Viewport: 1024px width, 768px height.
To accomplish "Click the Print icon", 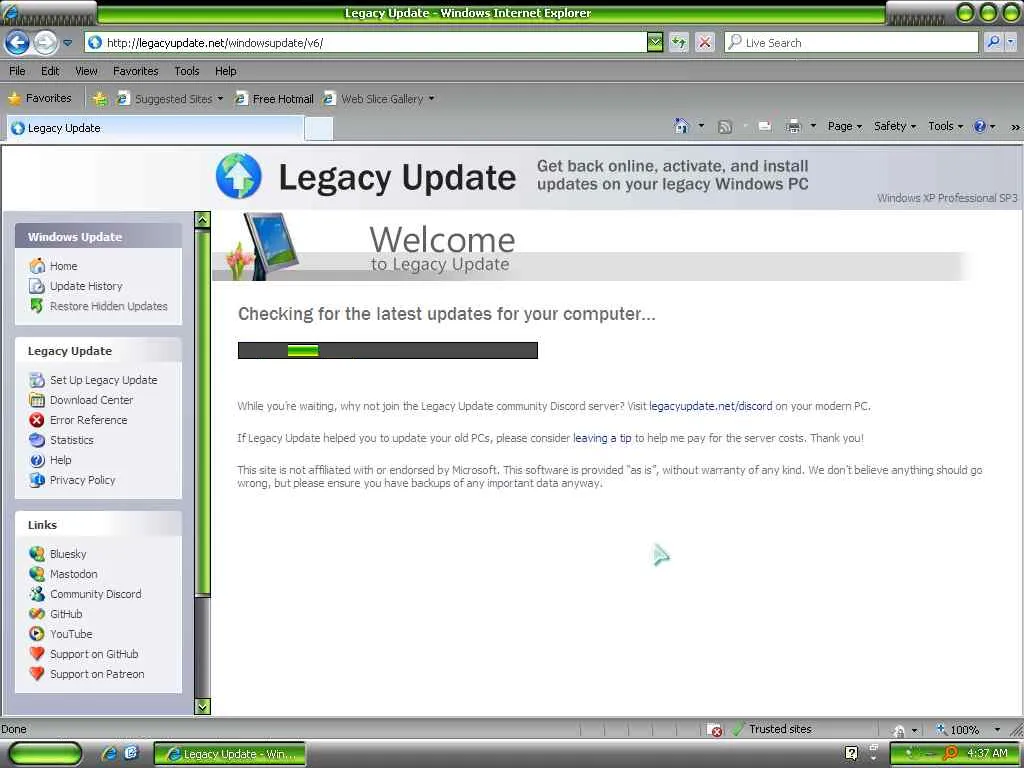I will (793, 126).
